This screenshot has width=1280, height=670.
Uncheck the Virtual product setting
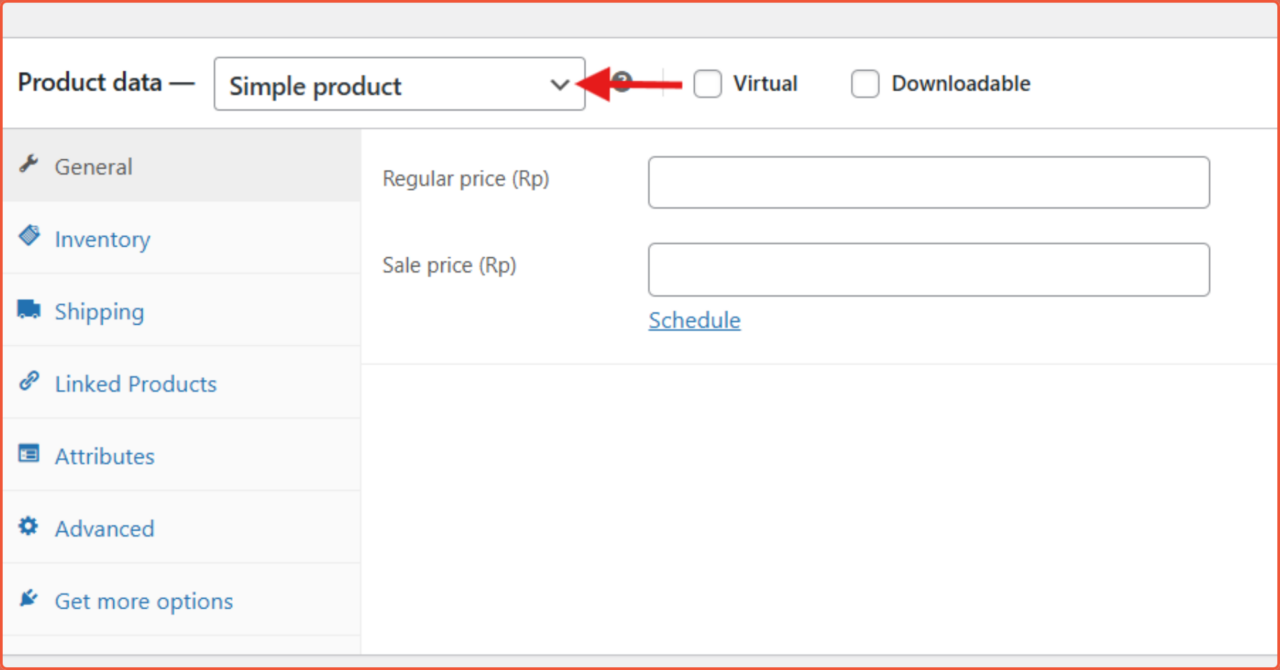coord(708,84)
